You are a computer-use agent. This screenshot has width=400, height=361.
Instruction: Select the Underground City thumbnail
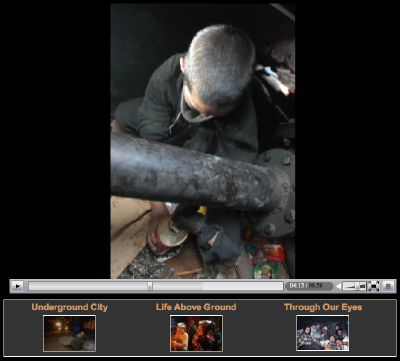pyautogui.click(x=69, y=333)
